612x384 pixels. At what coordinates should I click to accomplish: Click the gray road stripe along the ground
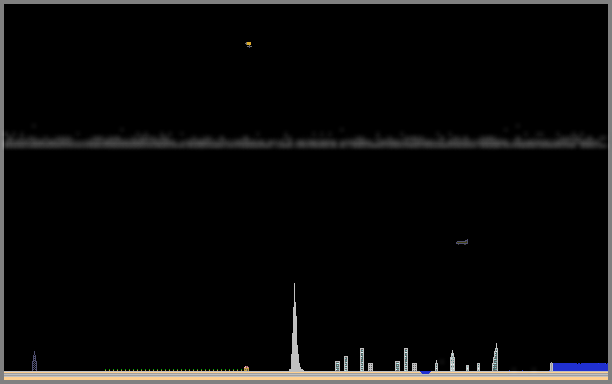click(306, 374)
